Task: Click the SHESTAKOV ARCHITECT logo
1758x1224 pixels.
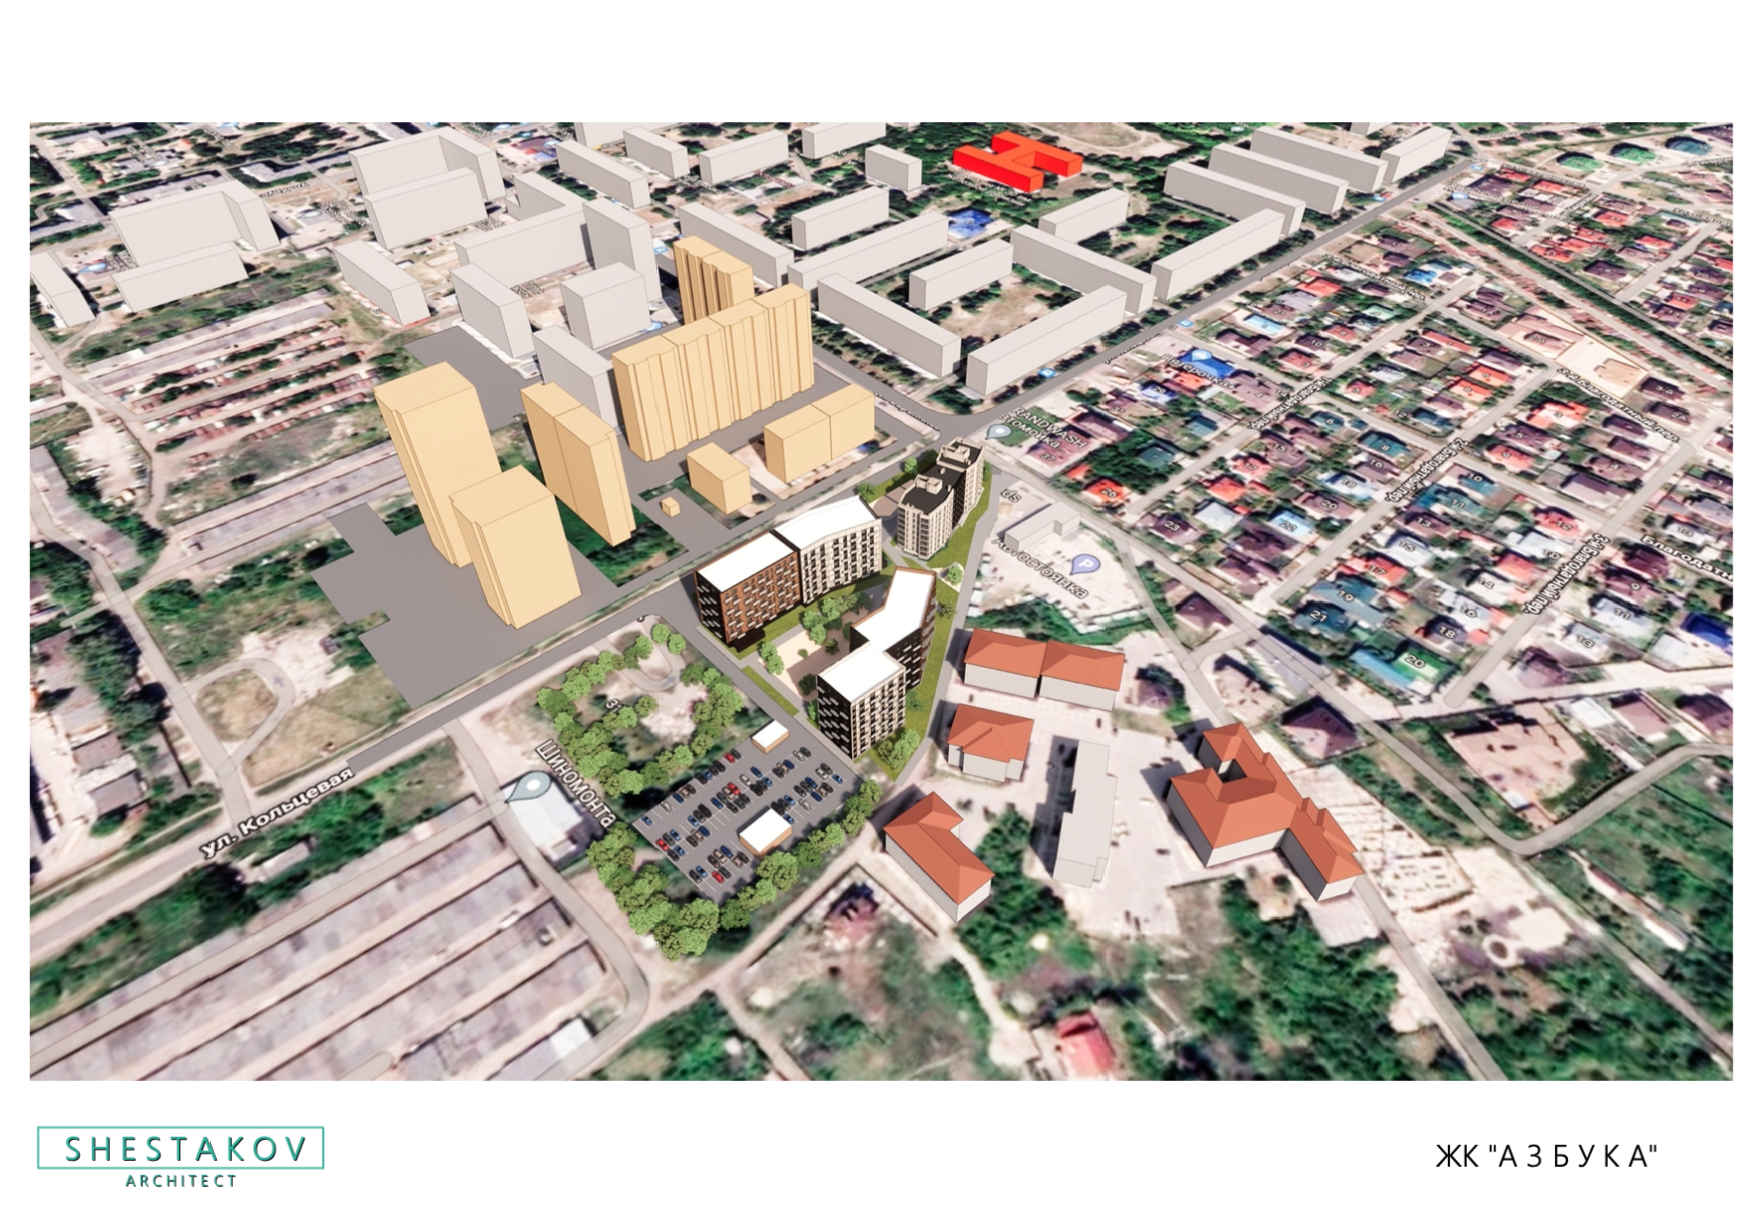Action: [x=181, y=1157]
